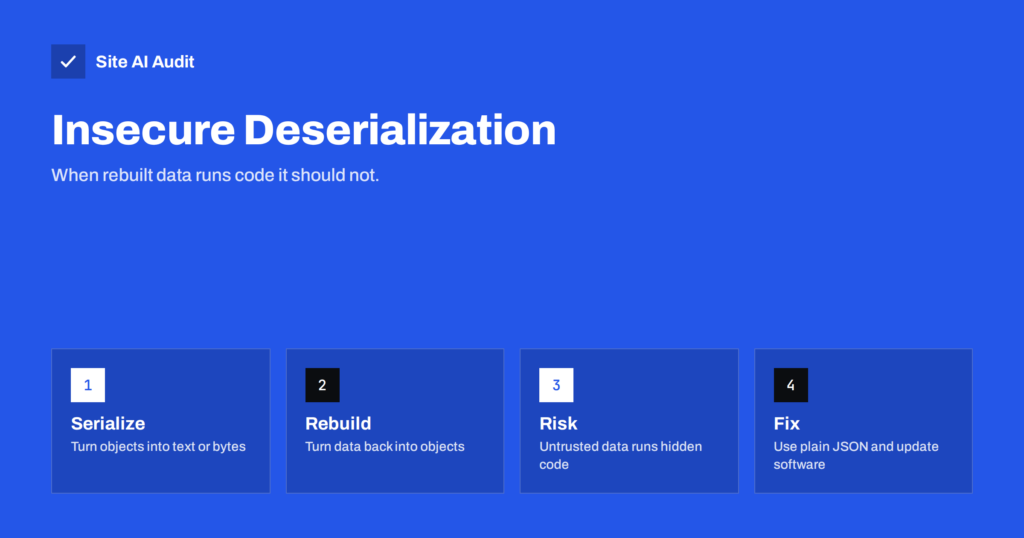Click subtitle 'When rebuilt data runs code it should not.'
Viewport: 1024px width, 538px height.
click(x=215, y=175)
